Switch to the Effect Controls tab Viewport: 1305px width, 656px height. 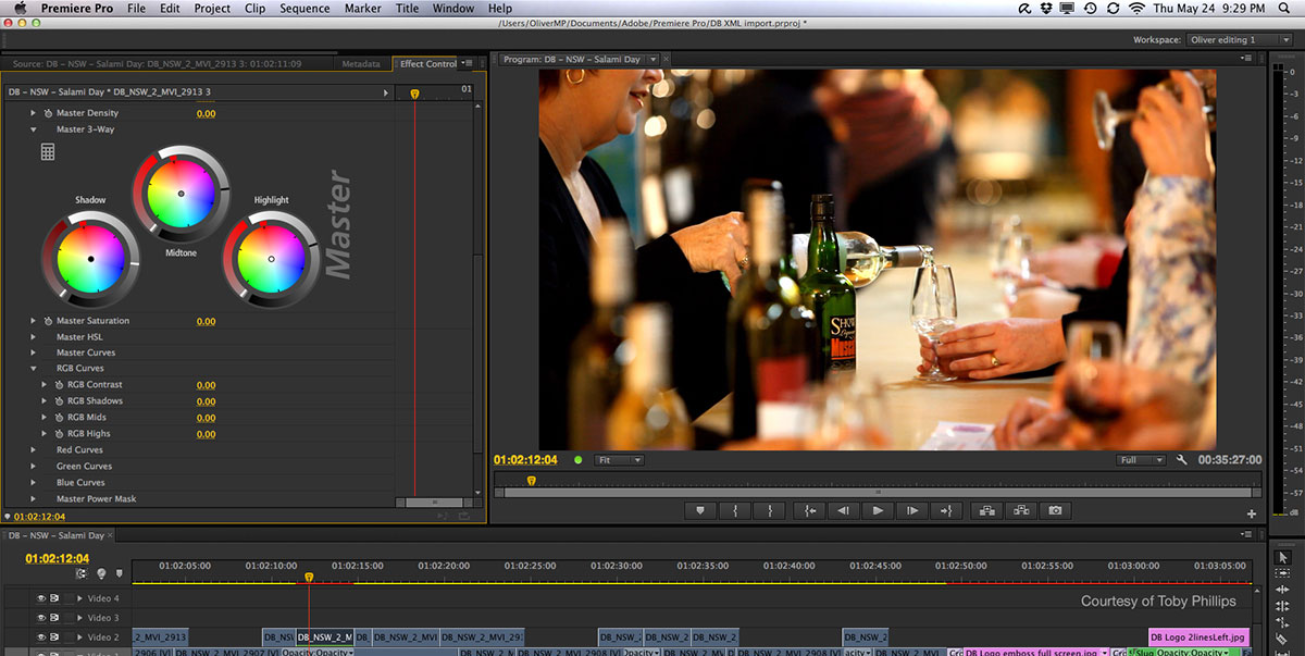coord(428,64)
